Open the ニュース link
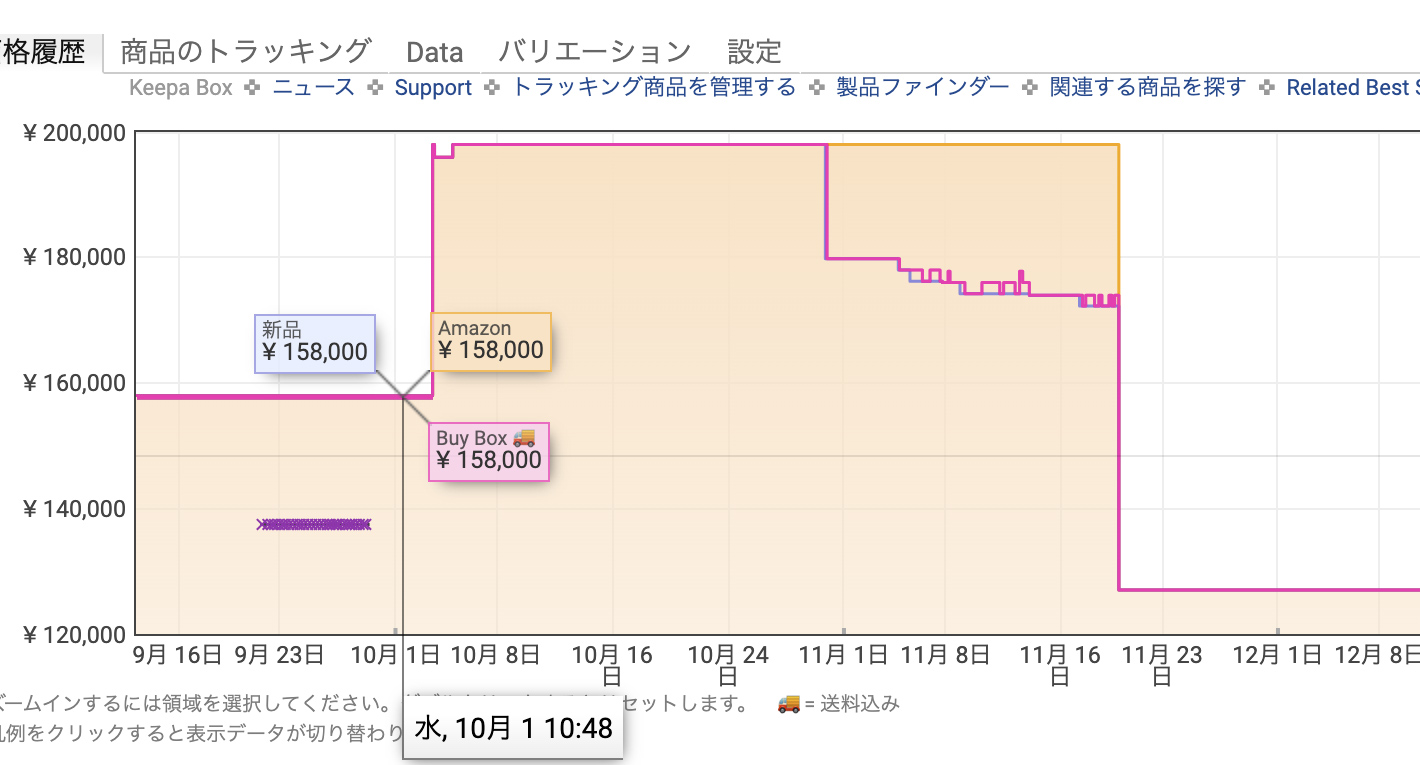This screenshot has height=765, width=1420. click(314, 87)
